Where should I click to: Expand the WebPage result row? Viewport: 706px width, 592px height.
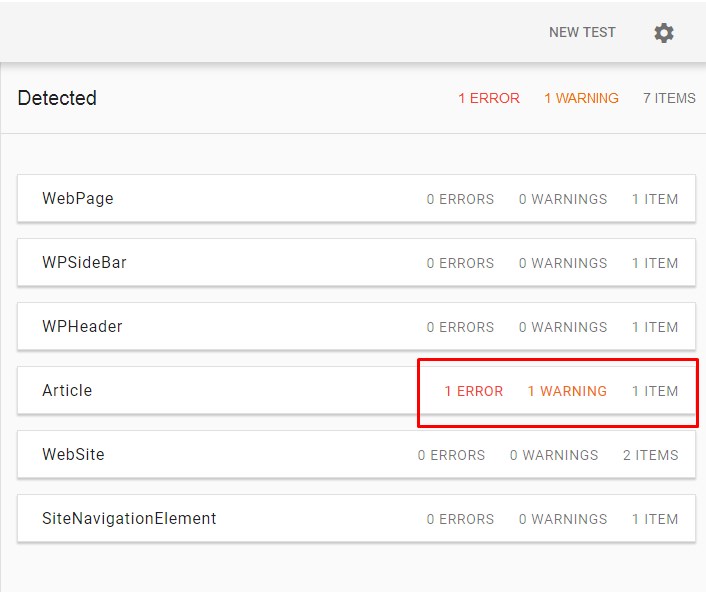(x=356, y=199)
